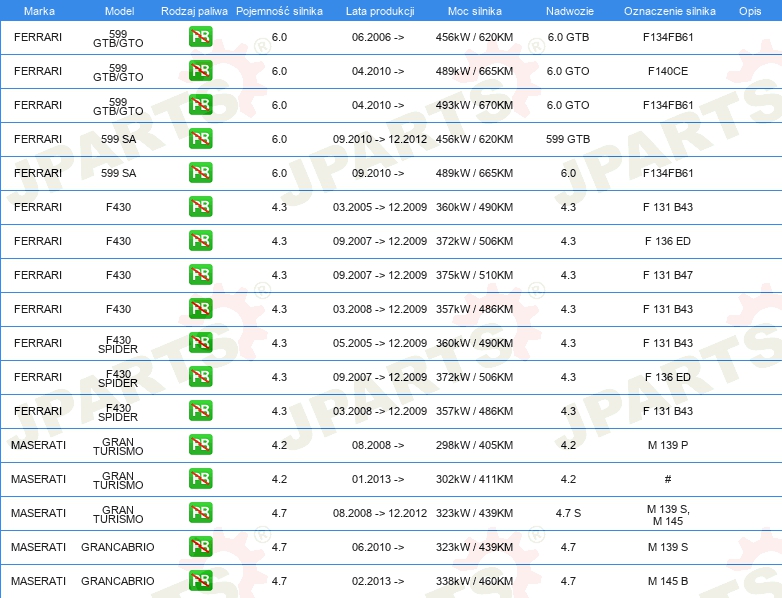Click the fuel icon in the Grancabrio 06.2010 row
The image size is (782, 598).
[200, 547]
